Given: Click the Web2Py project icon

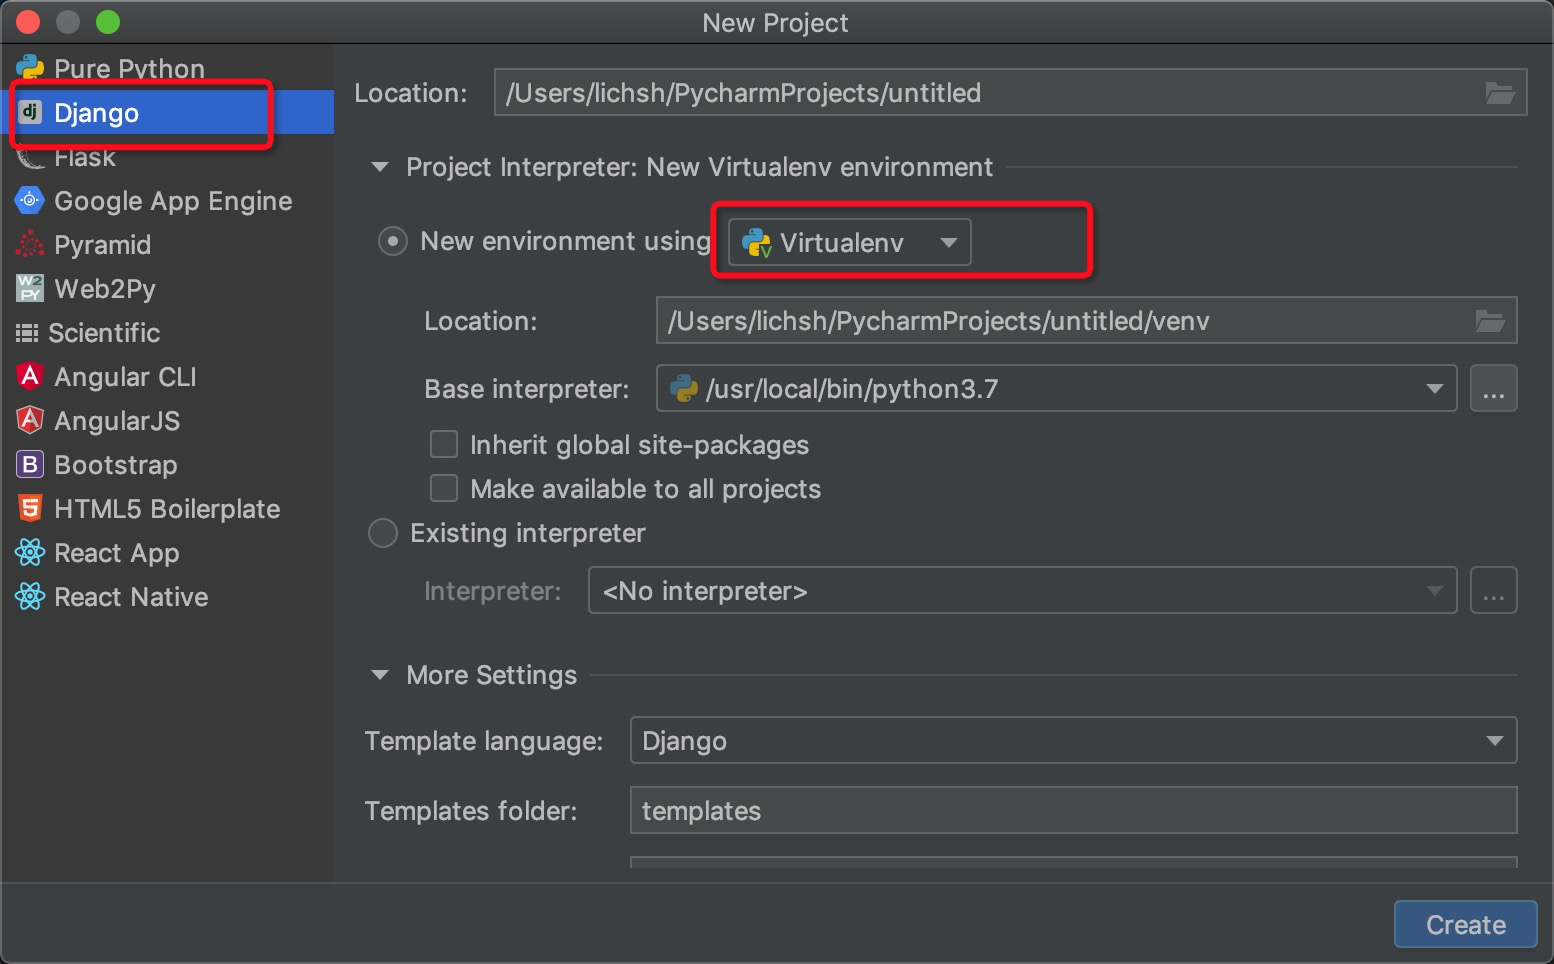Looking at the screenshot, I should click(30, 288).
